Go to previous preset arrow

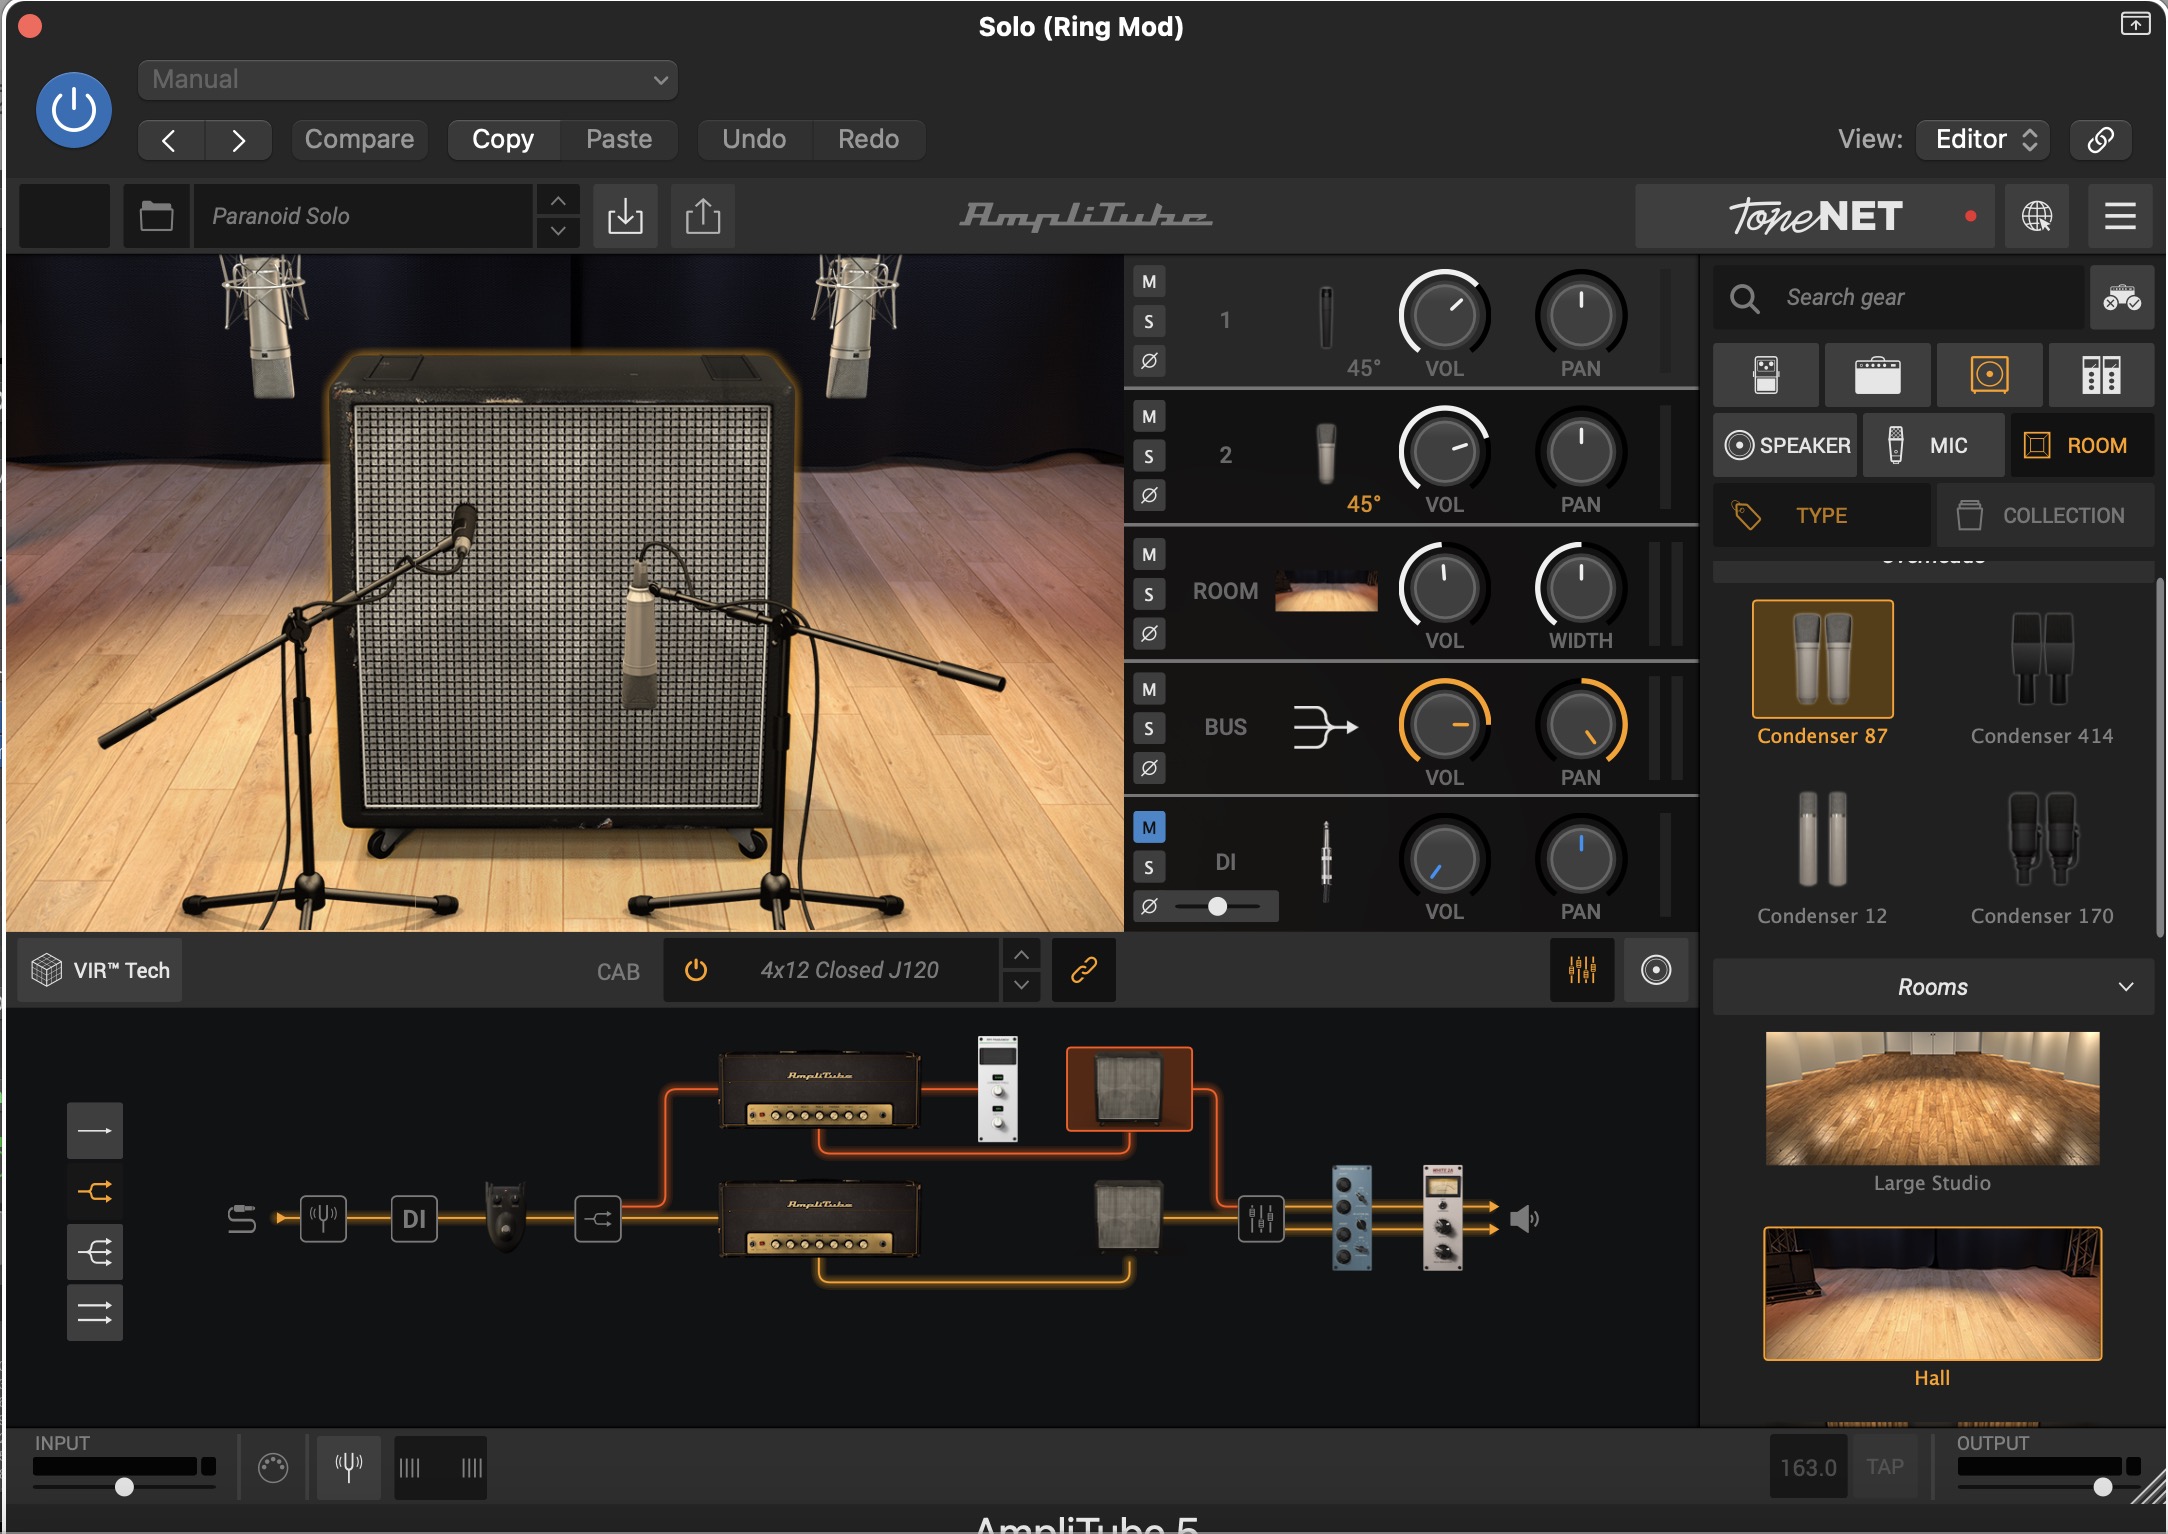170,140
